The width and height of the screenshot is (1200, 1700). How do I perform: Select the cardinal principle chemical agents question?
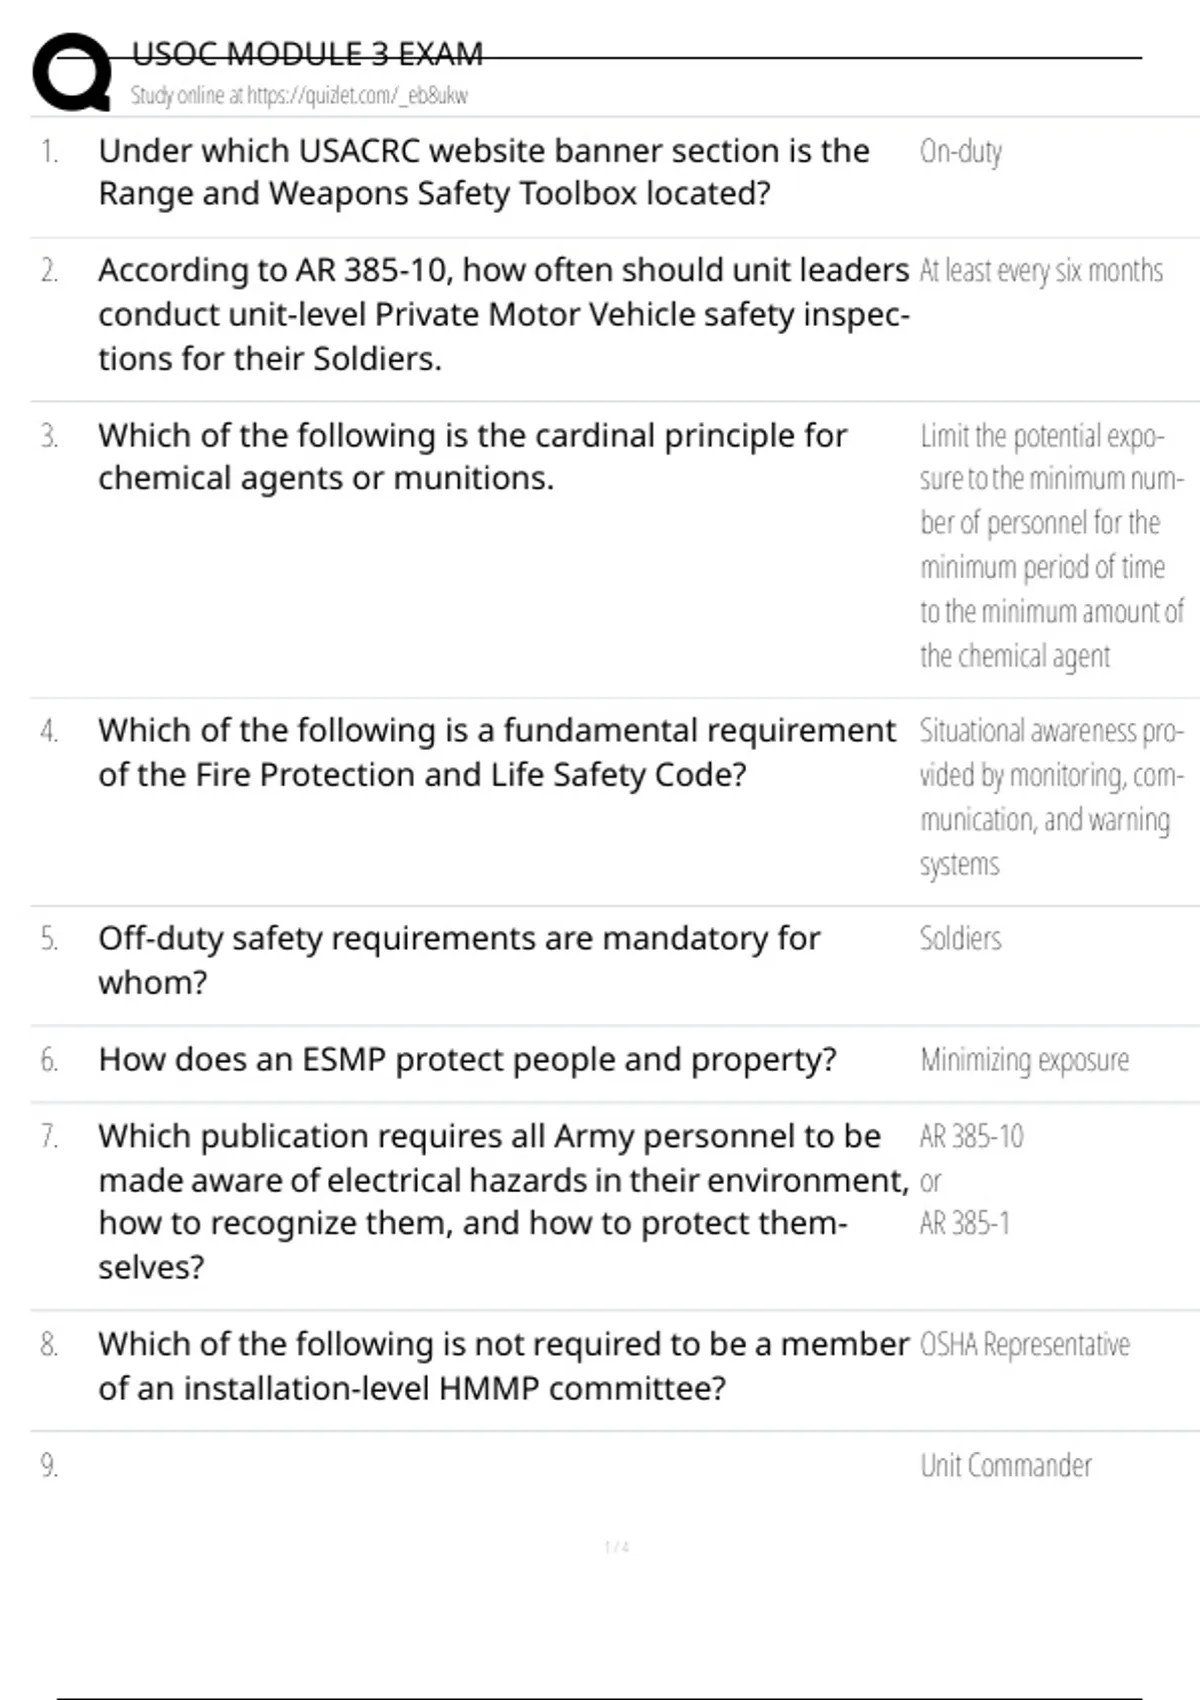pyautogui.click(x=472, y=457)
